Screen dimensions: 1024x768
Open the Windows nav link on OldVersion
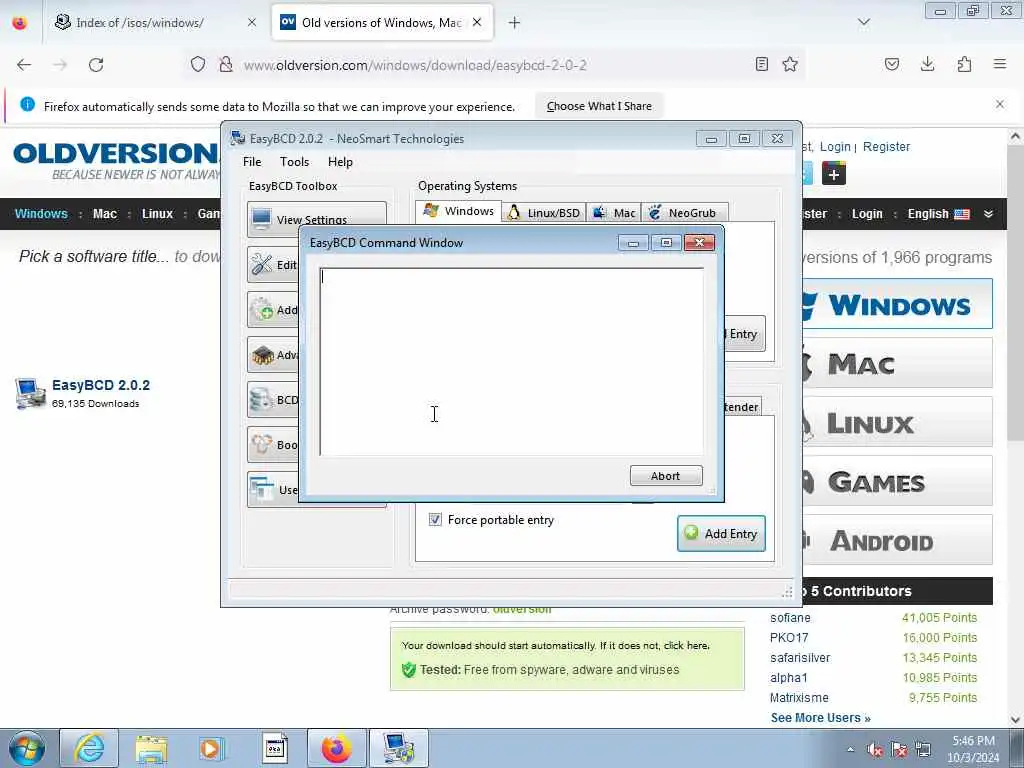tap(41, 214)
